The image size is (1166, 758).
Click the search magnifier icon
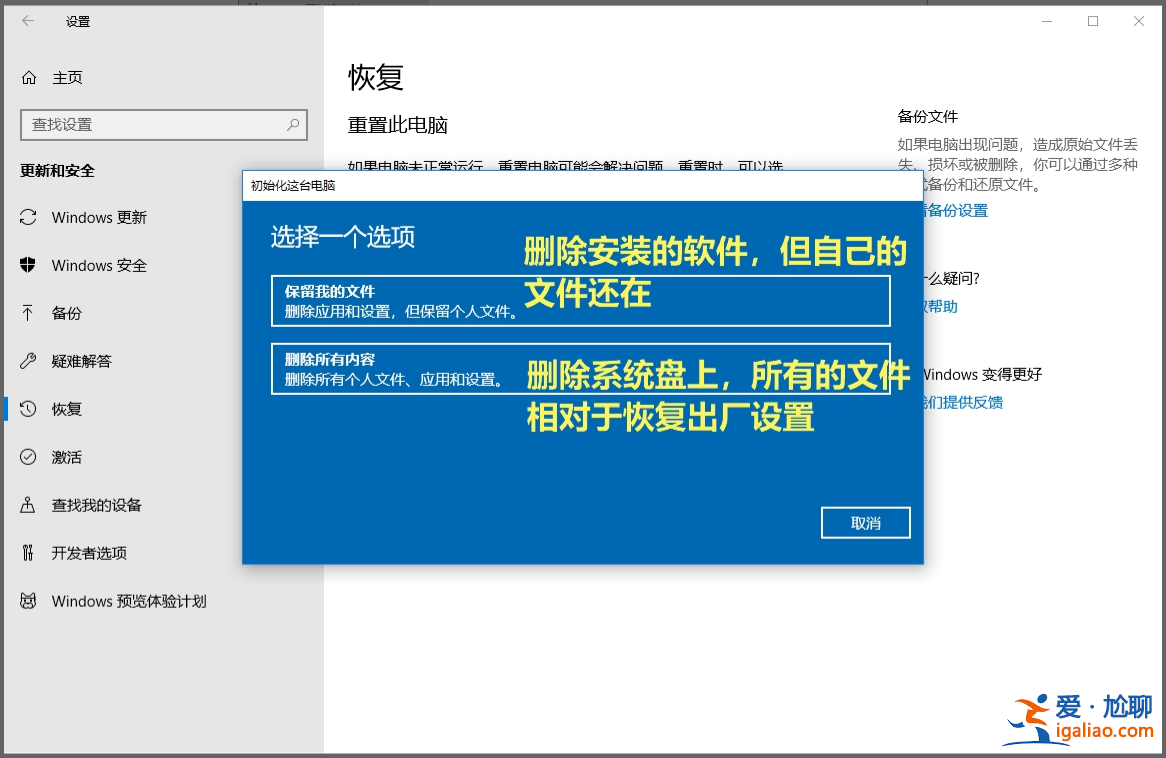294,124
